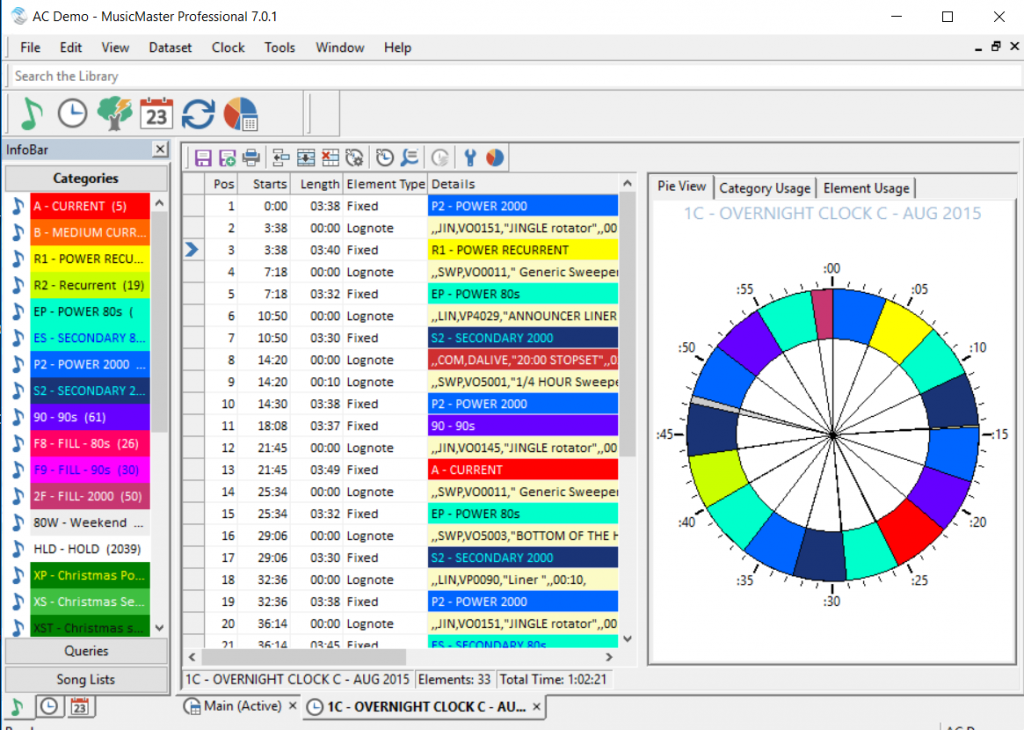This screenshot has height=730, width=1024.
Task: Switch to the Category Usage tab
Action: pos(764,188)
